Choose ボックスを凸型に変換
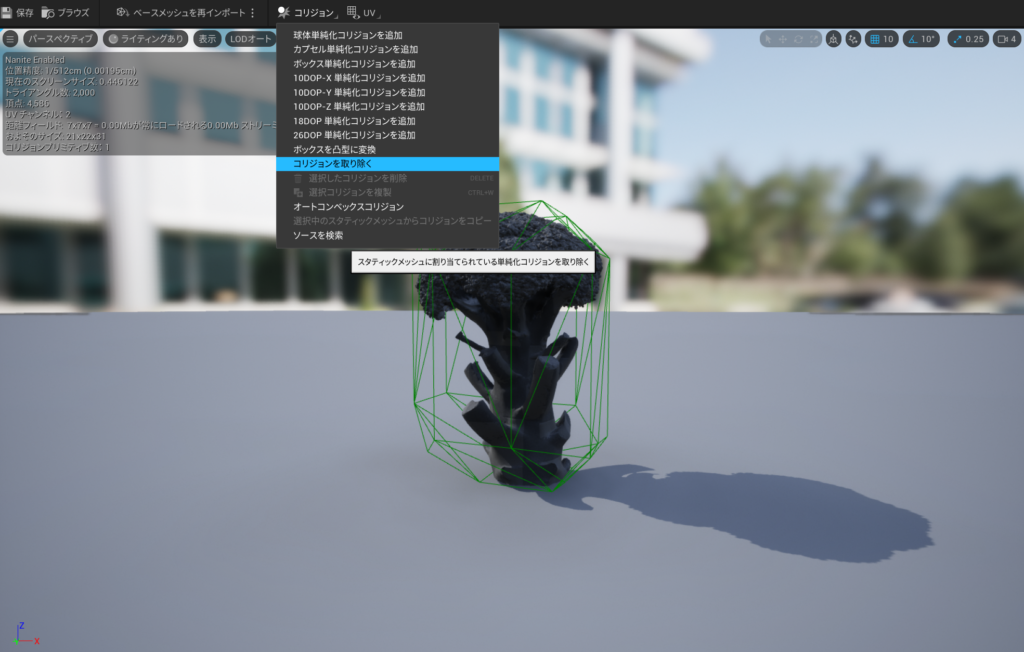 coord(387,150)
